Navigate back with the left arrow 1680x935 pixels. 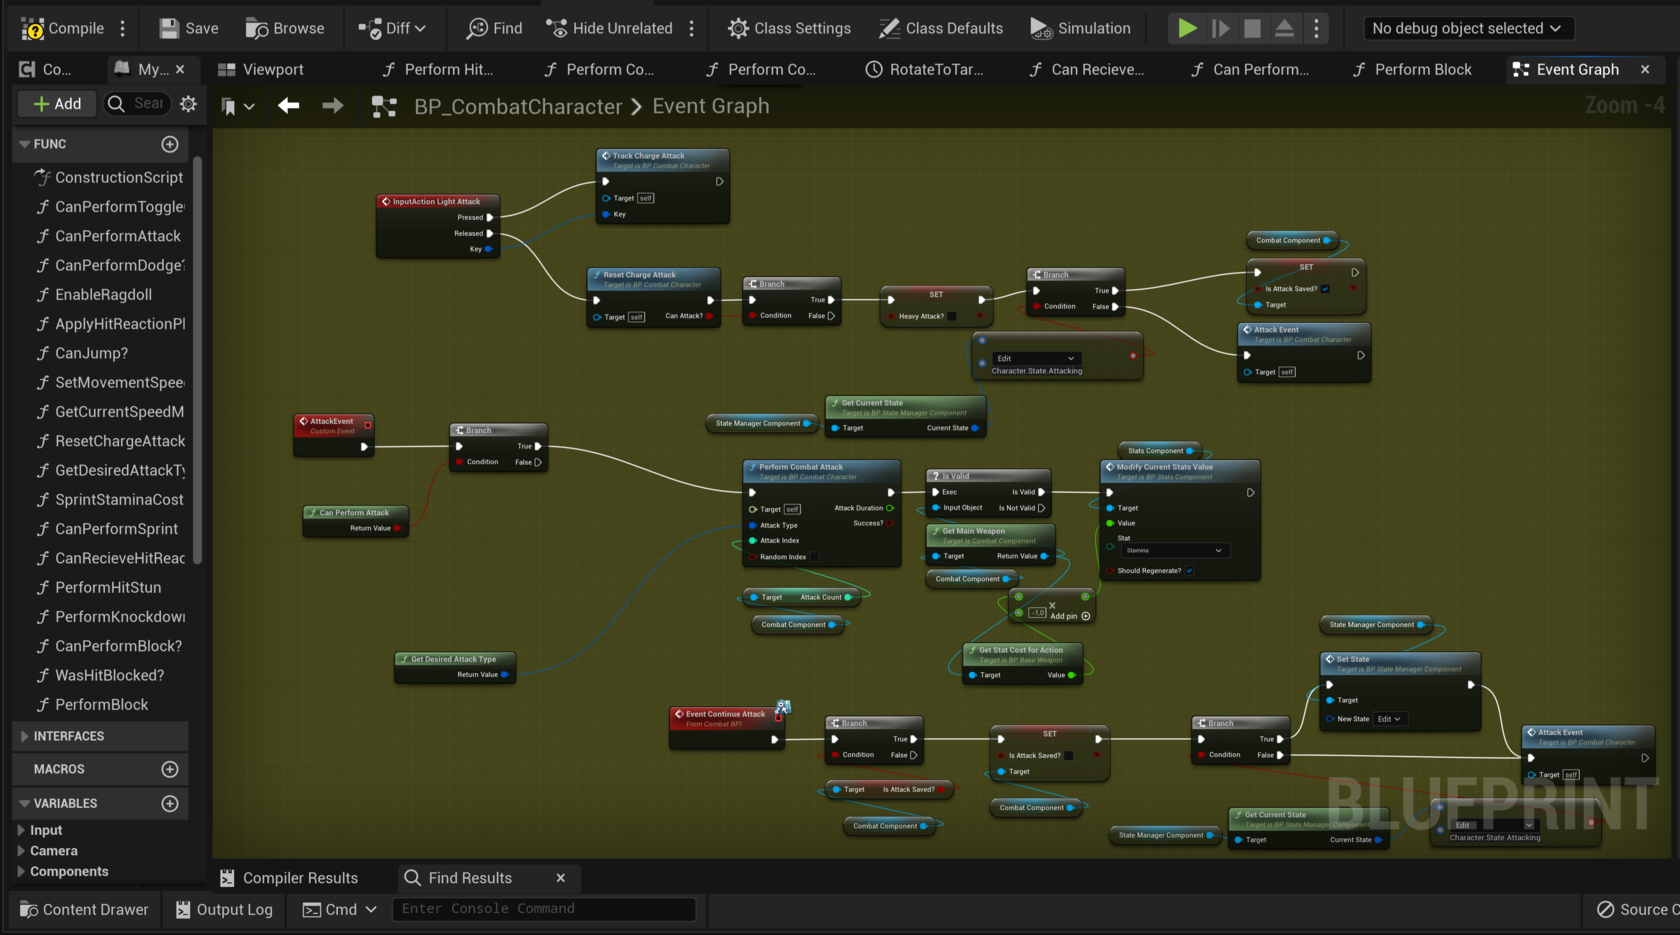pyautogui.click(x=289, y=106)
